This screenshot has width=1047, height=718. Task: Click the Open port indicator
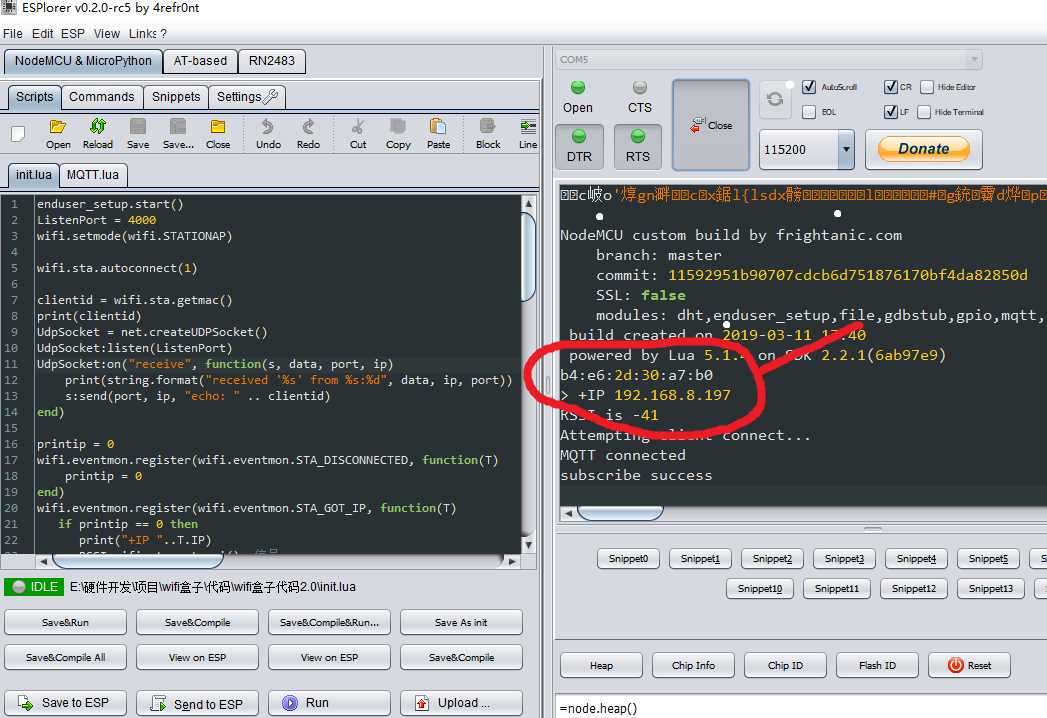coord(578,87)
